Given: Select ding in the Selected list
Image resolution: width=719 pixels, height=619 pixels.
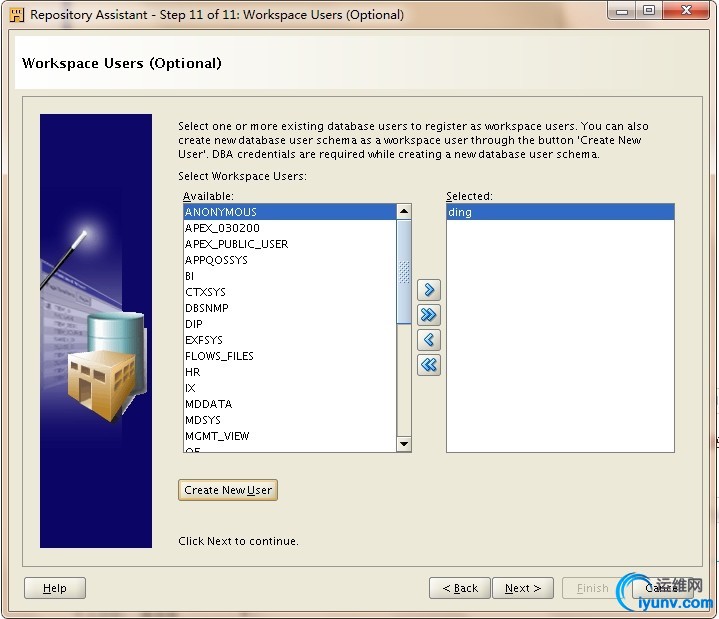Looking at the screenshot, I should pos(560,212).
